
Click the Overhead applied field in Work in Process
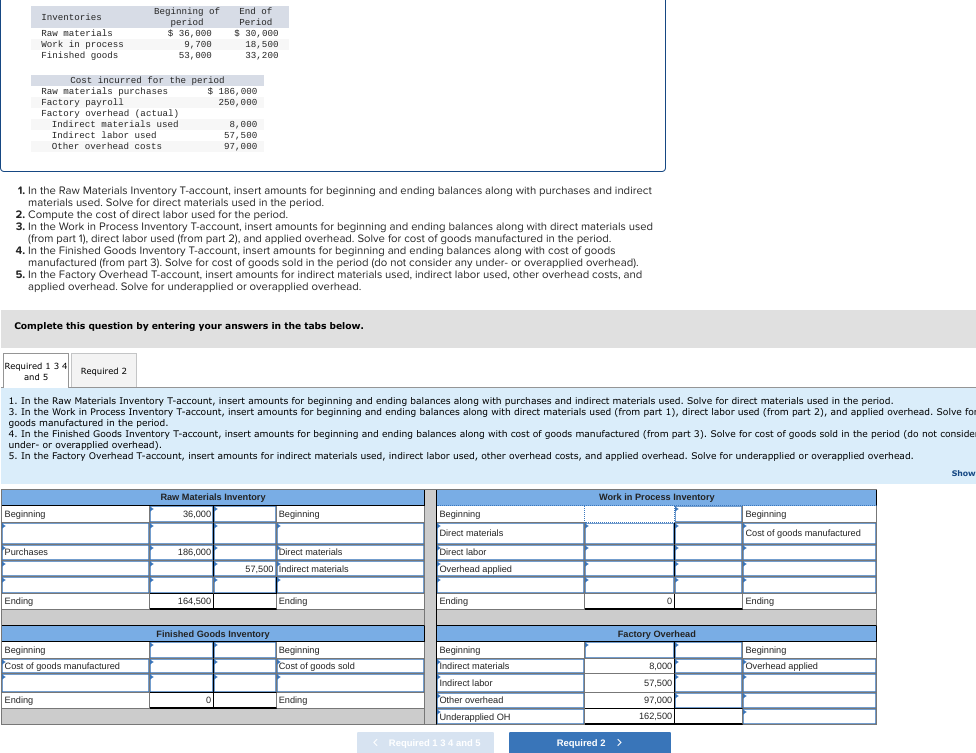click(x=629, y=570)
